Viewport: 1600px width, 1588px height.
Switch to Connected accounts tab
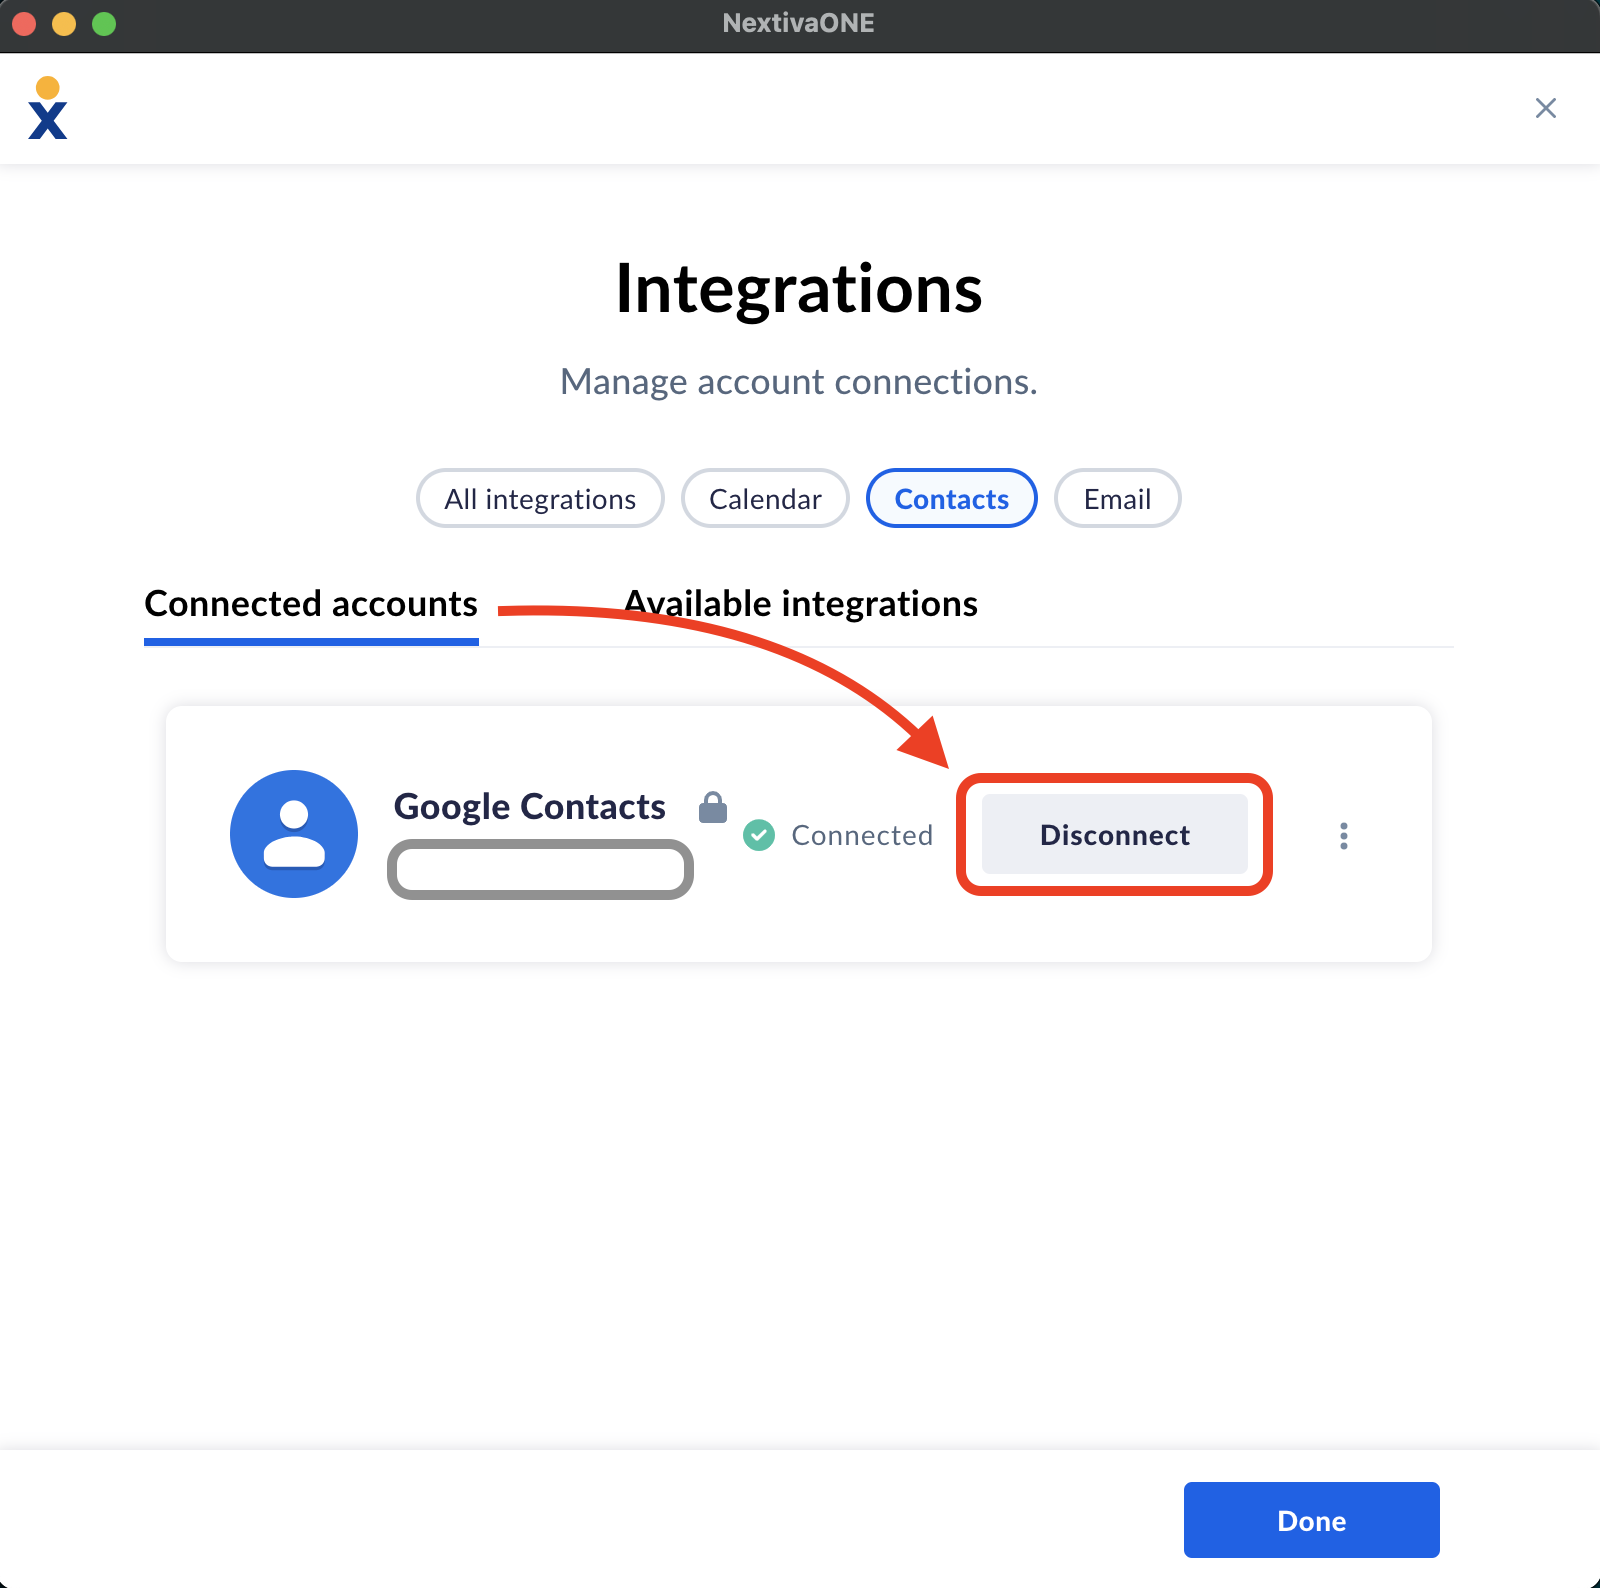311,604
